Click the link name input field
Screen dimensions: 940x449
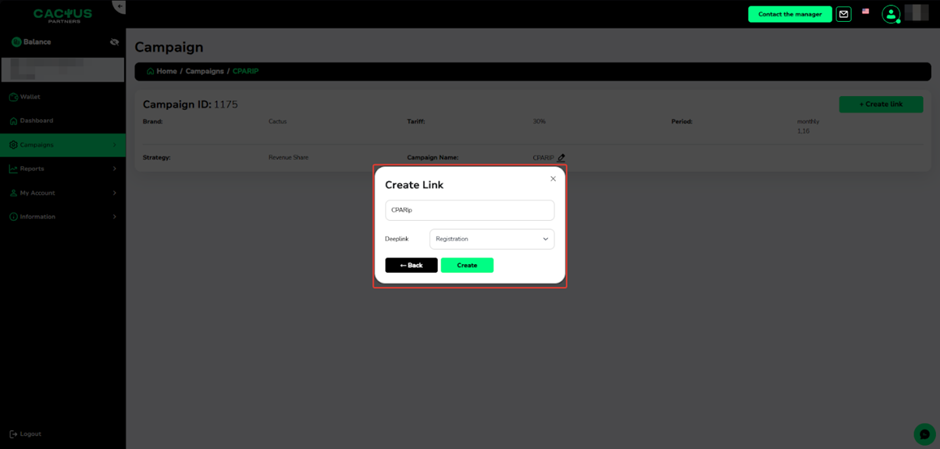pos(469,210)
